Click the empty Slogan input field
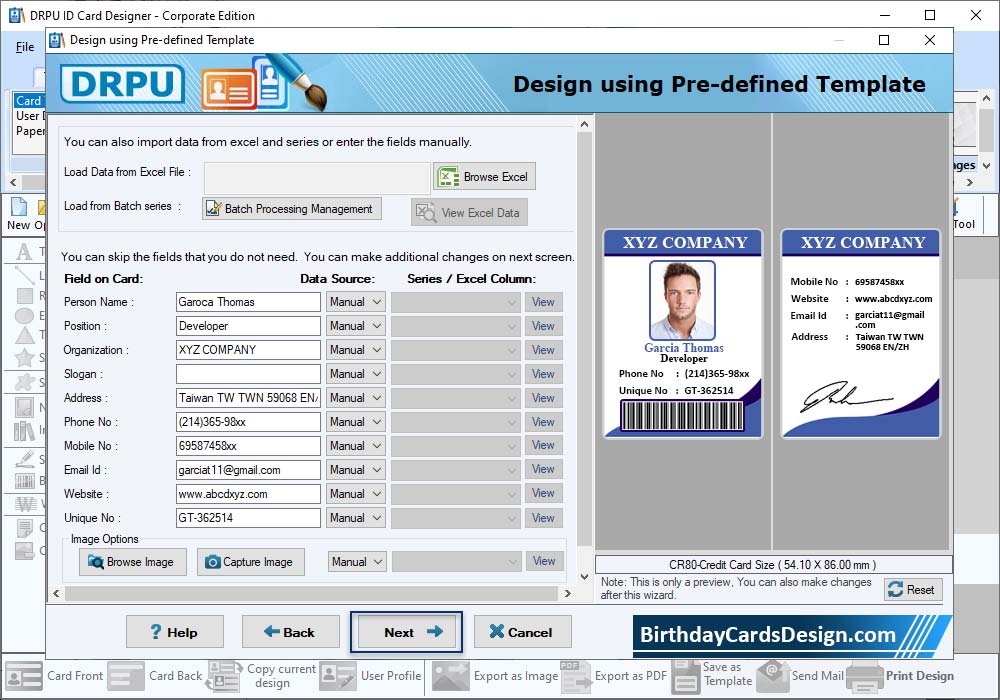 tap(248, 374)
